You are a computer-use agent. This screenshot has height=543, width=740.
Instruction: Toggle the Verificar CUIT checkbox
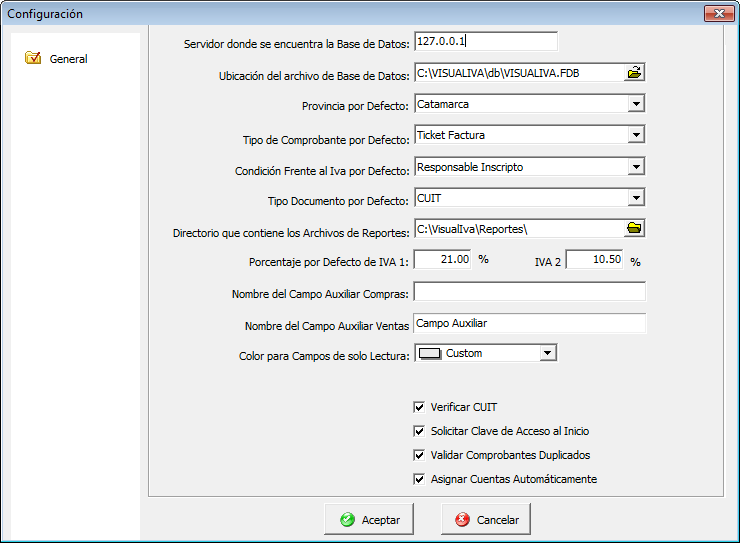tap(419, 407)
